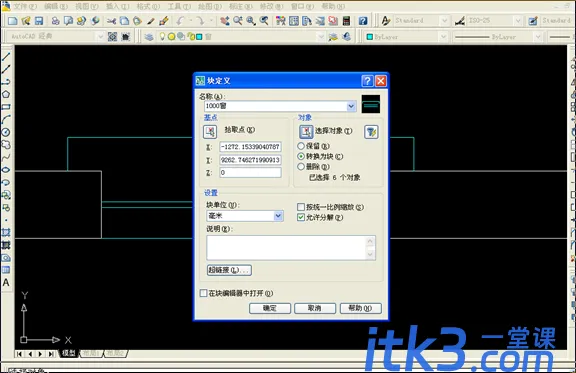Enable 在块编辑器中打开 checkbox

[x=204, y=293]
